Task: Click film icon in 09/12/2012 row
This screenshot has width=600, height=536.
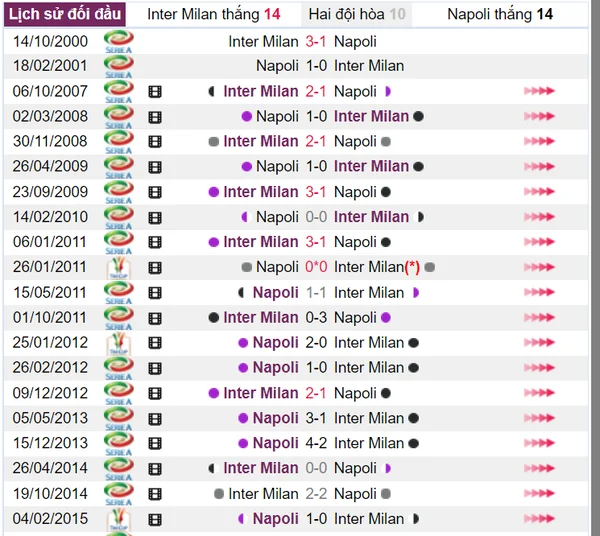Action: pyautogui.click(x=155, y=393)
